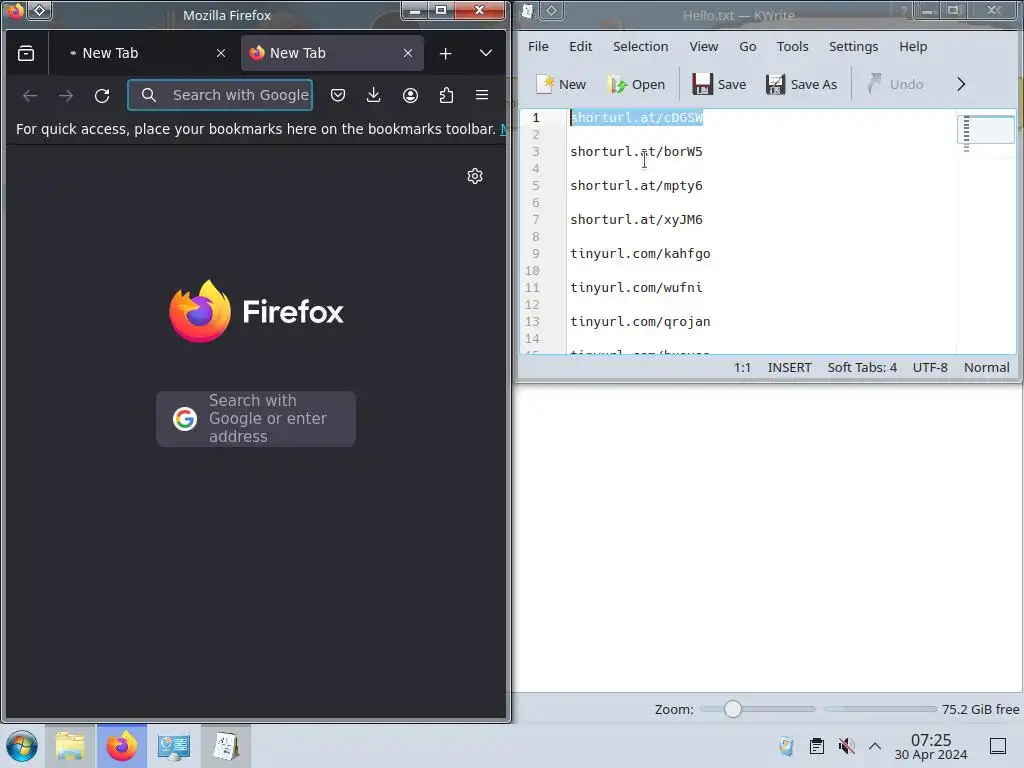Expand hidden system tray icons arrow
Viewport: 1024px width, 768px height.
coord(875,746)
